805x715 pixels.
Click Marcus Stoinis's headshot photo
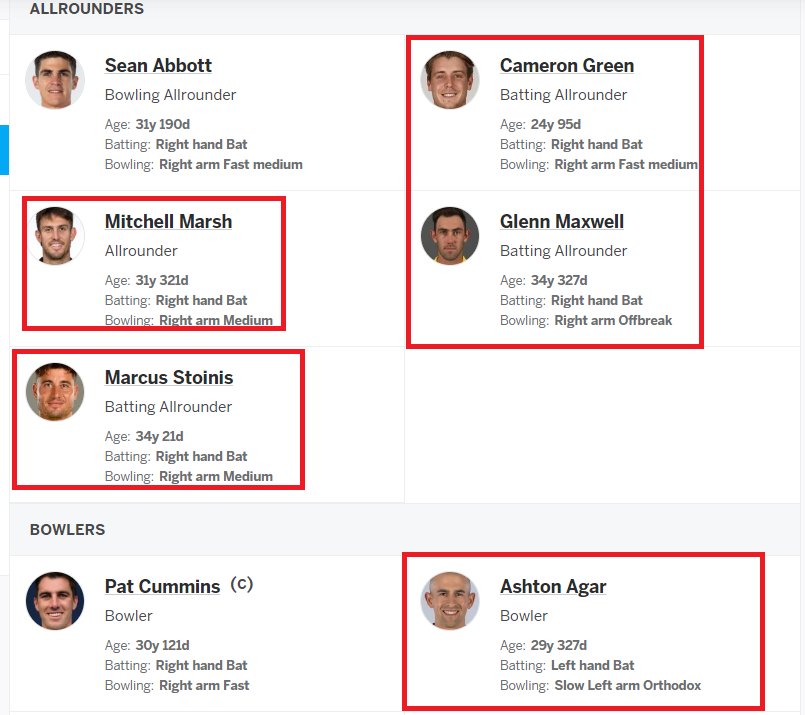coord(55,392)
